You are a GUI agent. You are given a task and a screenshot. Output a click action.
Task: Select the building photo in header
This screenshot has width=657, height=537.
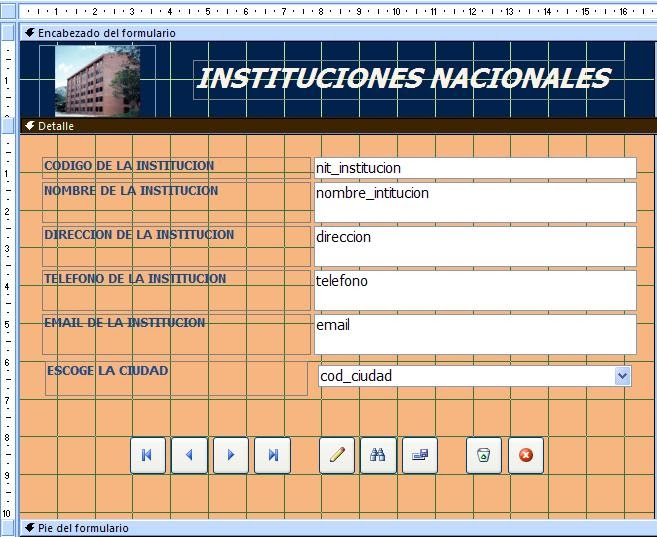pyautogui.click(x=98, y=81)
